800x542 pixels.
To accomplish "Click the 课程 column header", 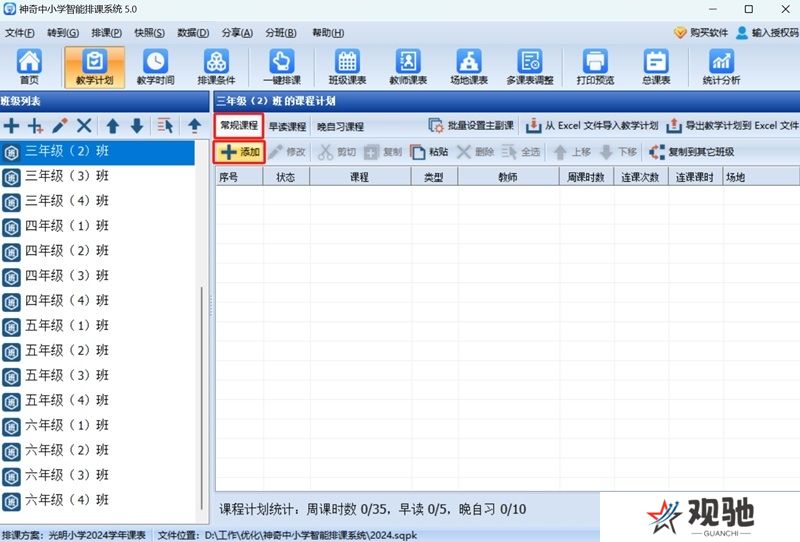I will 360,177.
